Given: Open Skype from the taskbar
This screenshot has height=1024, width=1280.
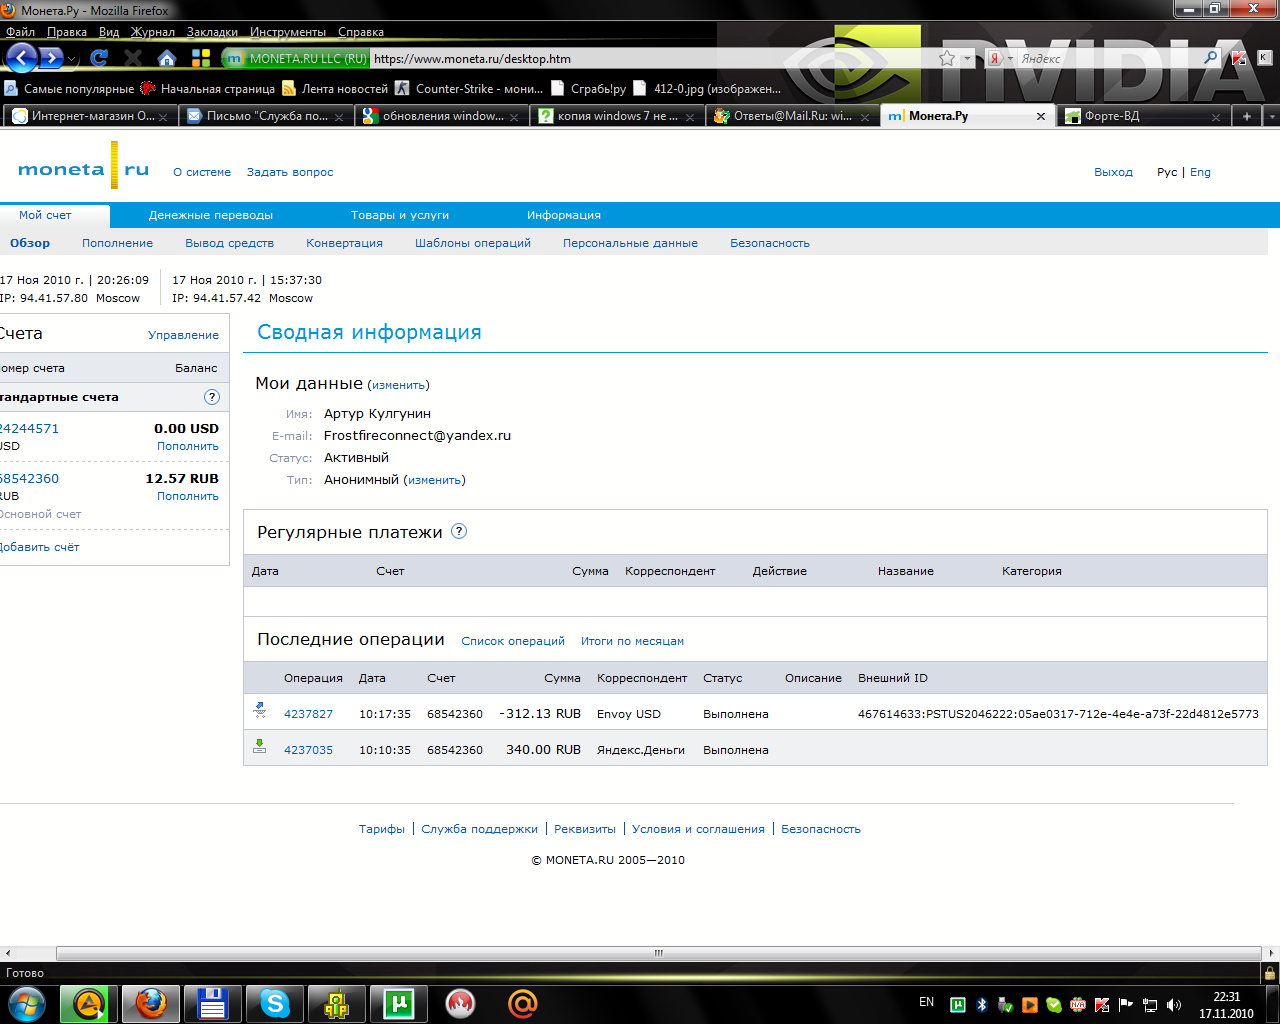Looking at the screenshot, I should tap(274, 1003).
